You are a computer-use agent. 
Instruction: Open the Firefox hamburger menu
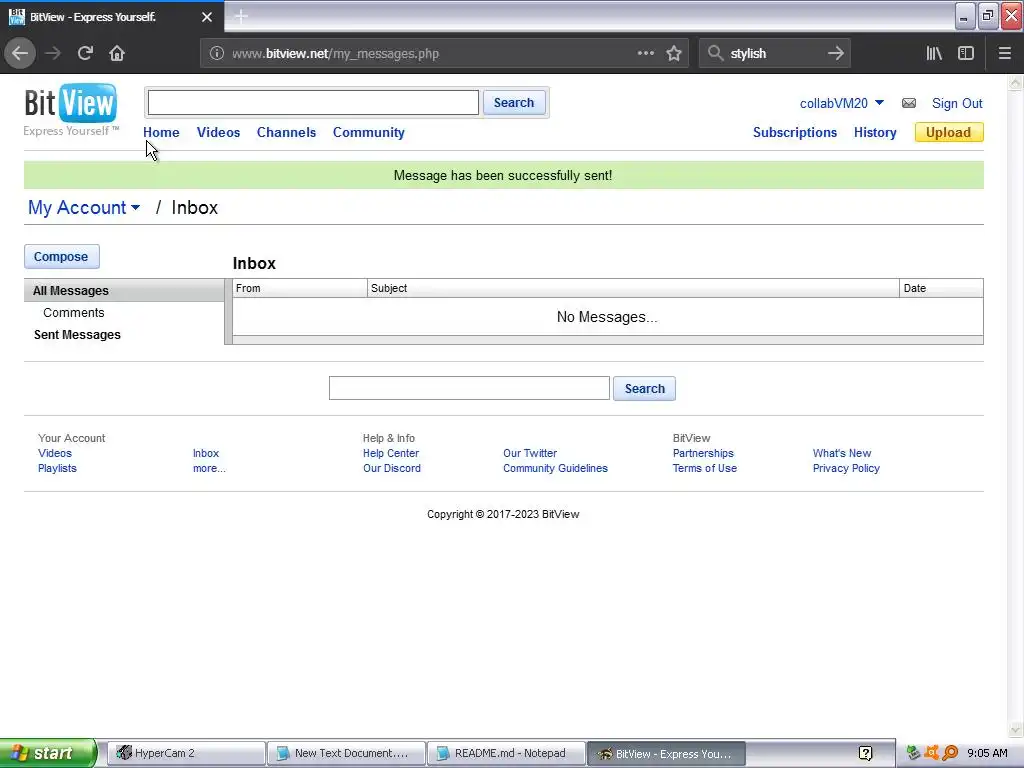1004,54
